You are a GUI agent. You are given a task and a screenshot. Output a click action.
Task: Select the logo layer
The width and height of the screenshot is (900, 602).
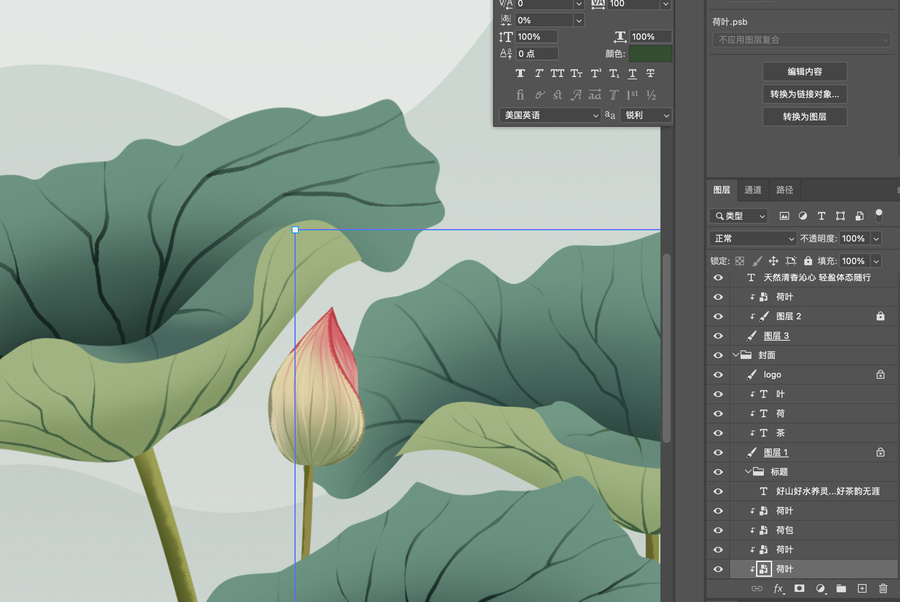point(813,375)
